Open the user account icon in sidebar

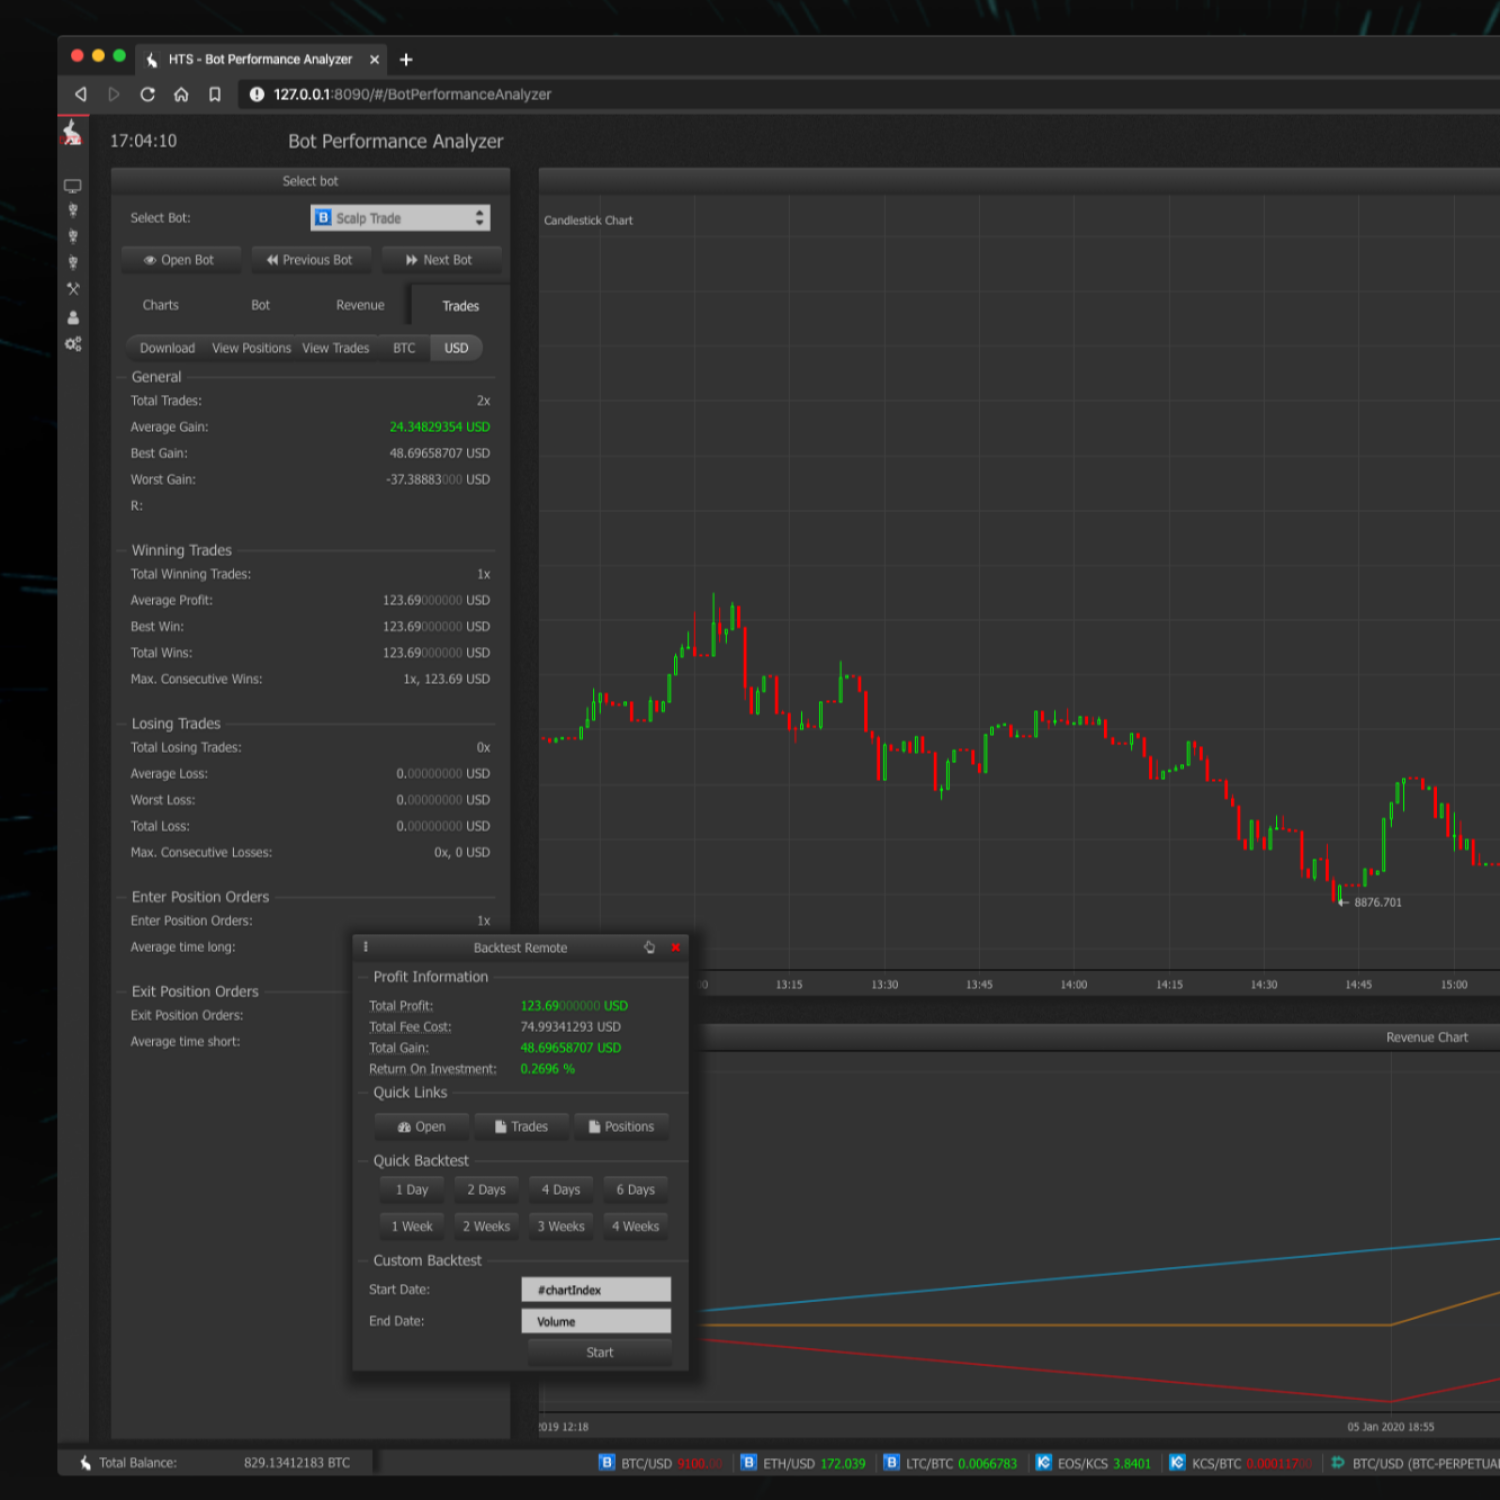click(x=72, y=317)
